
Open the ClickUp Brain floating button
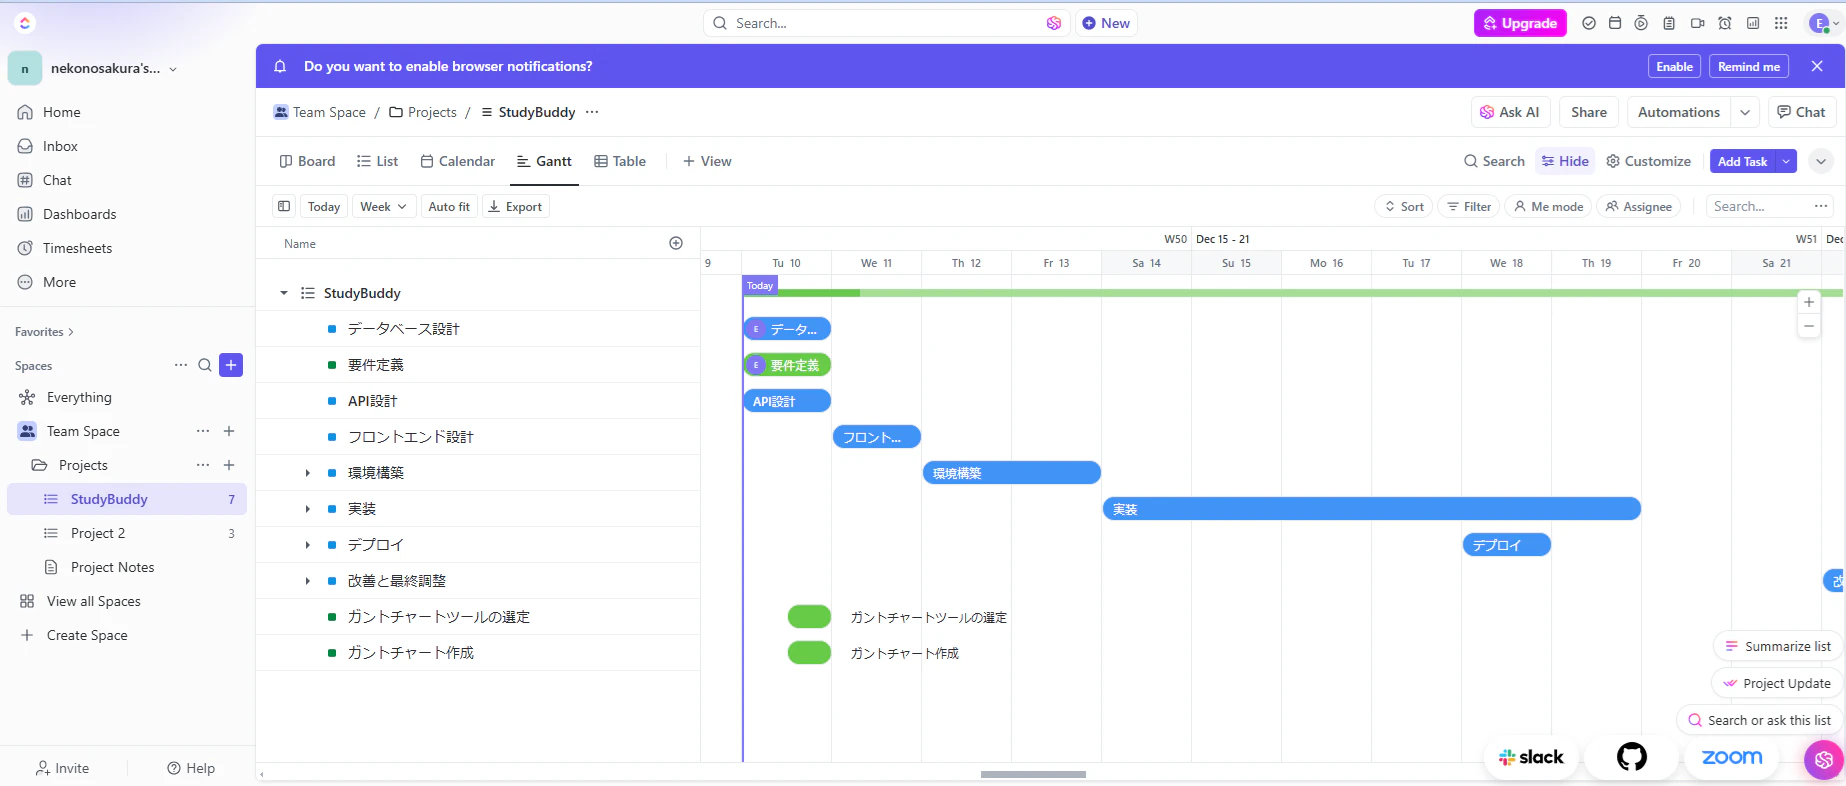(x=1823, y=760)
